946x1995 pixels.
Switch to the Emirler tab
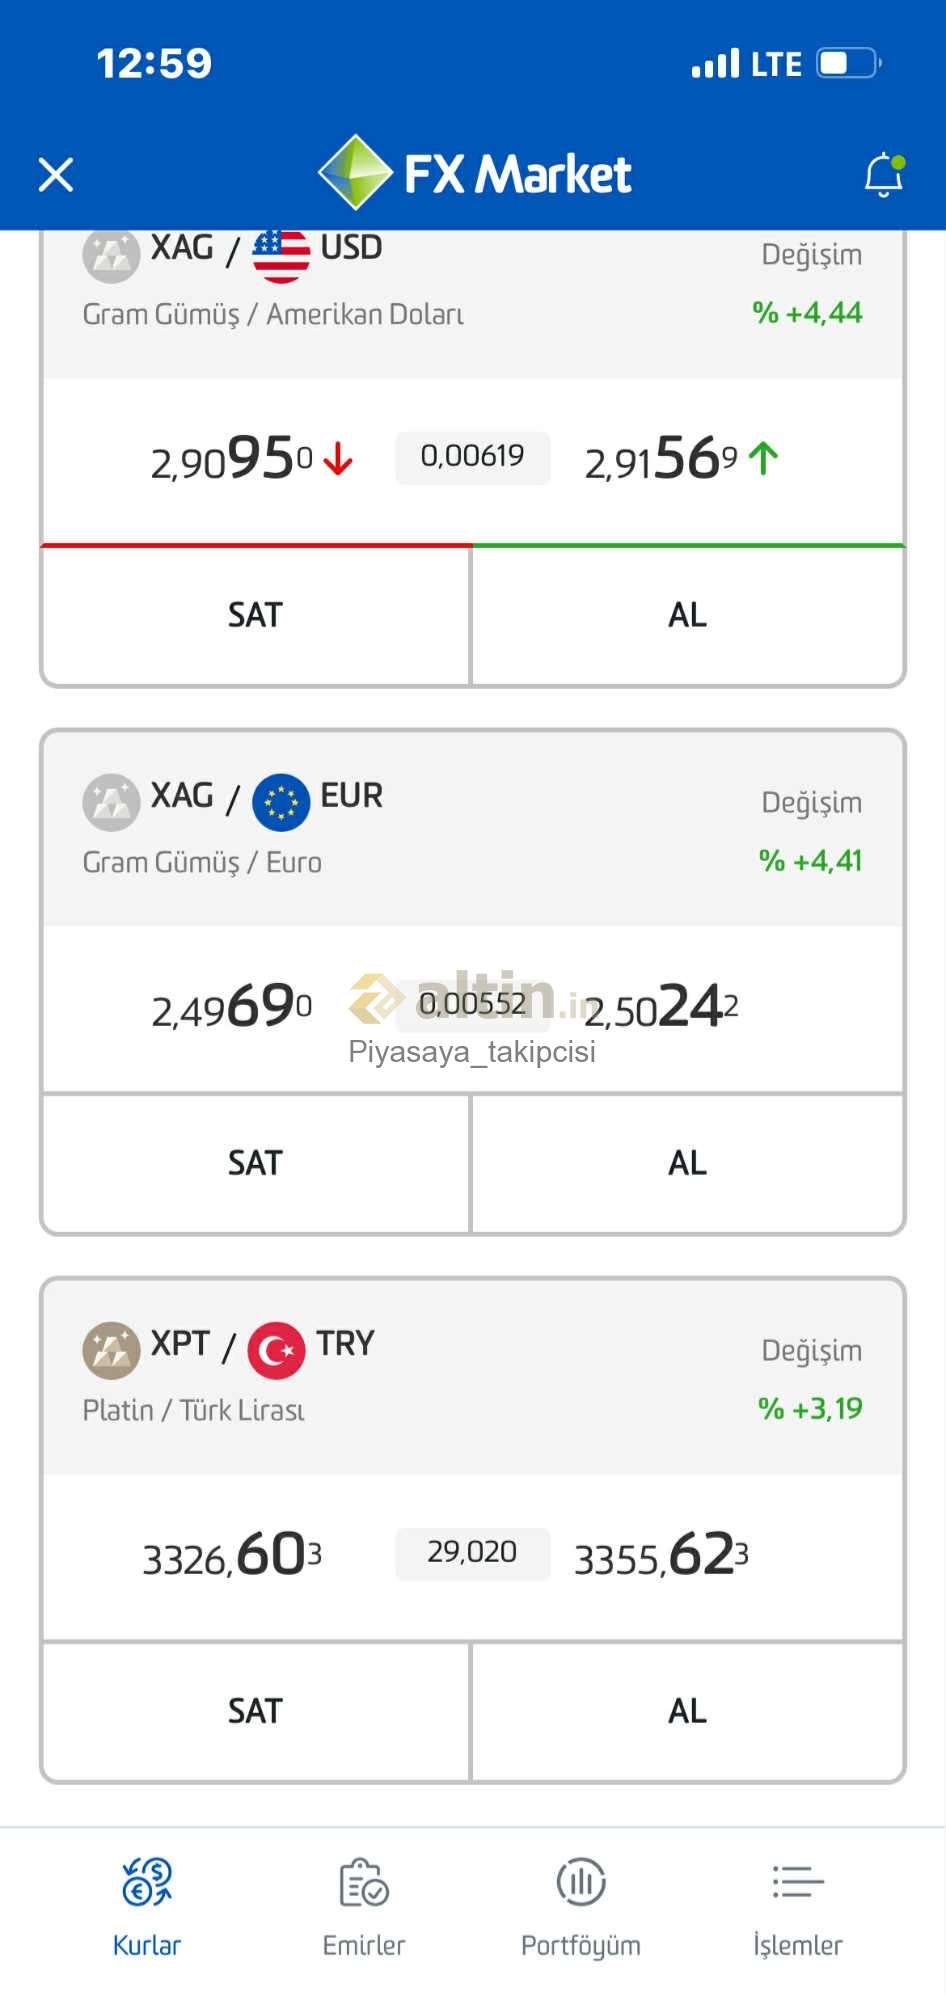coord(364,1907)
